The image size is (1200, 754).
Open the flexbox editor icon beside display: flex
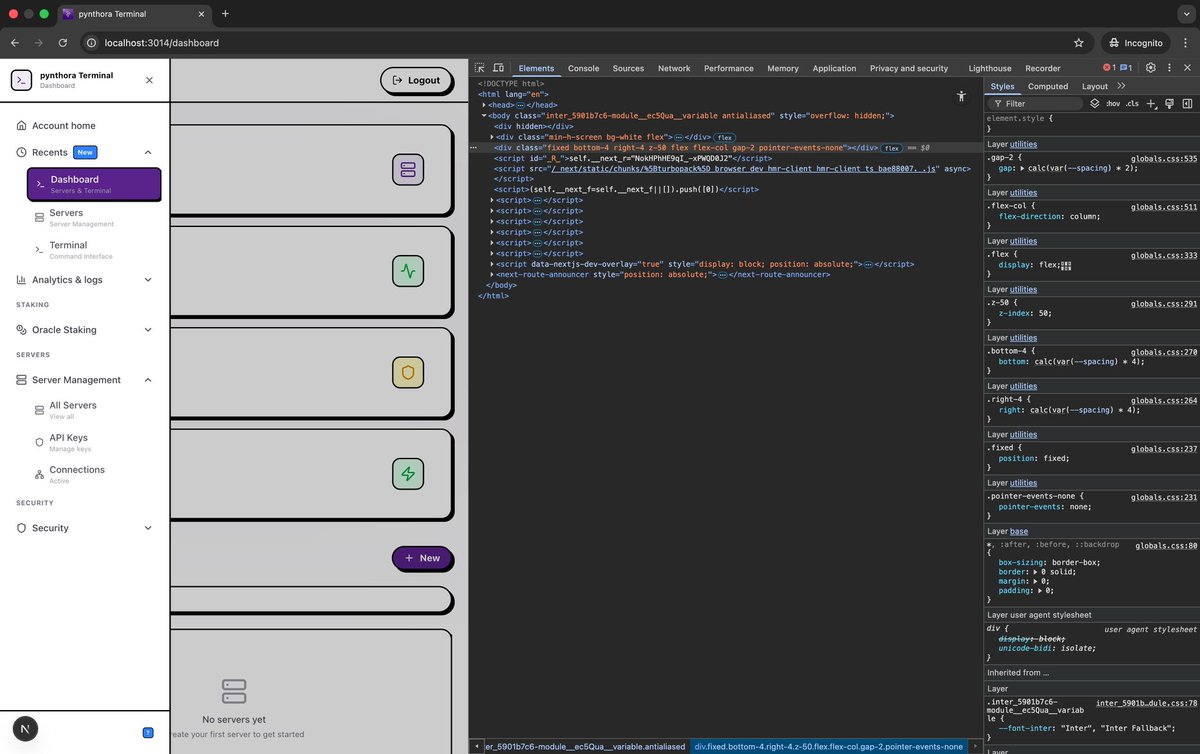tap(1065, 265)
